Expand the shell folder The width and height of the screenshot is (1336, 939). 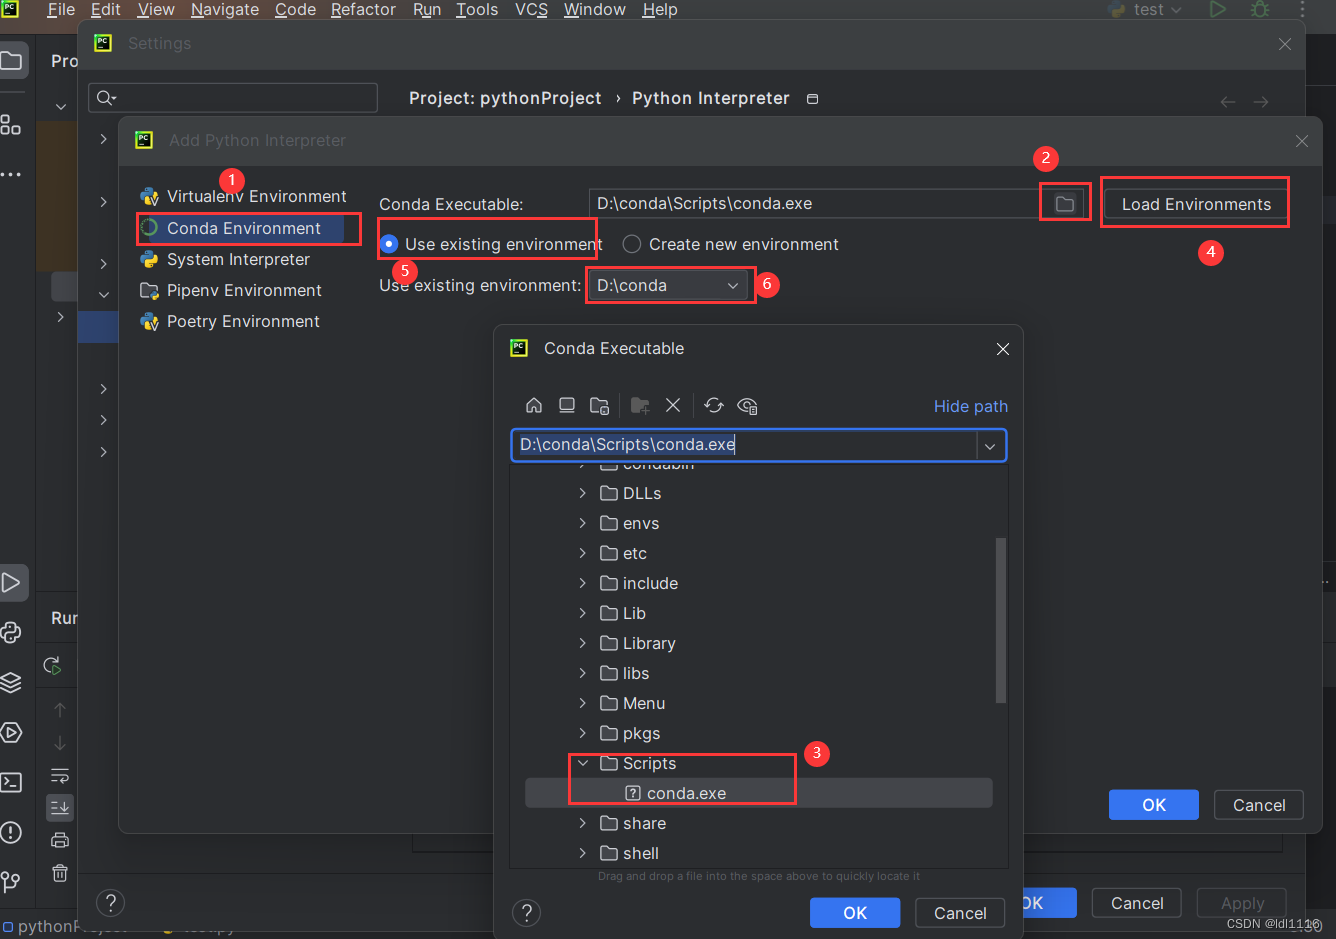[583, 853]
